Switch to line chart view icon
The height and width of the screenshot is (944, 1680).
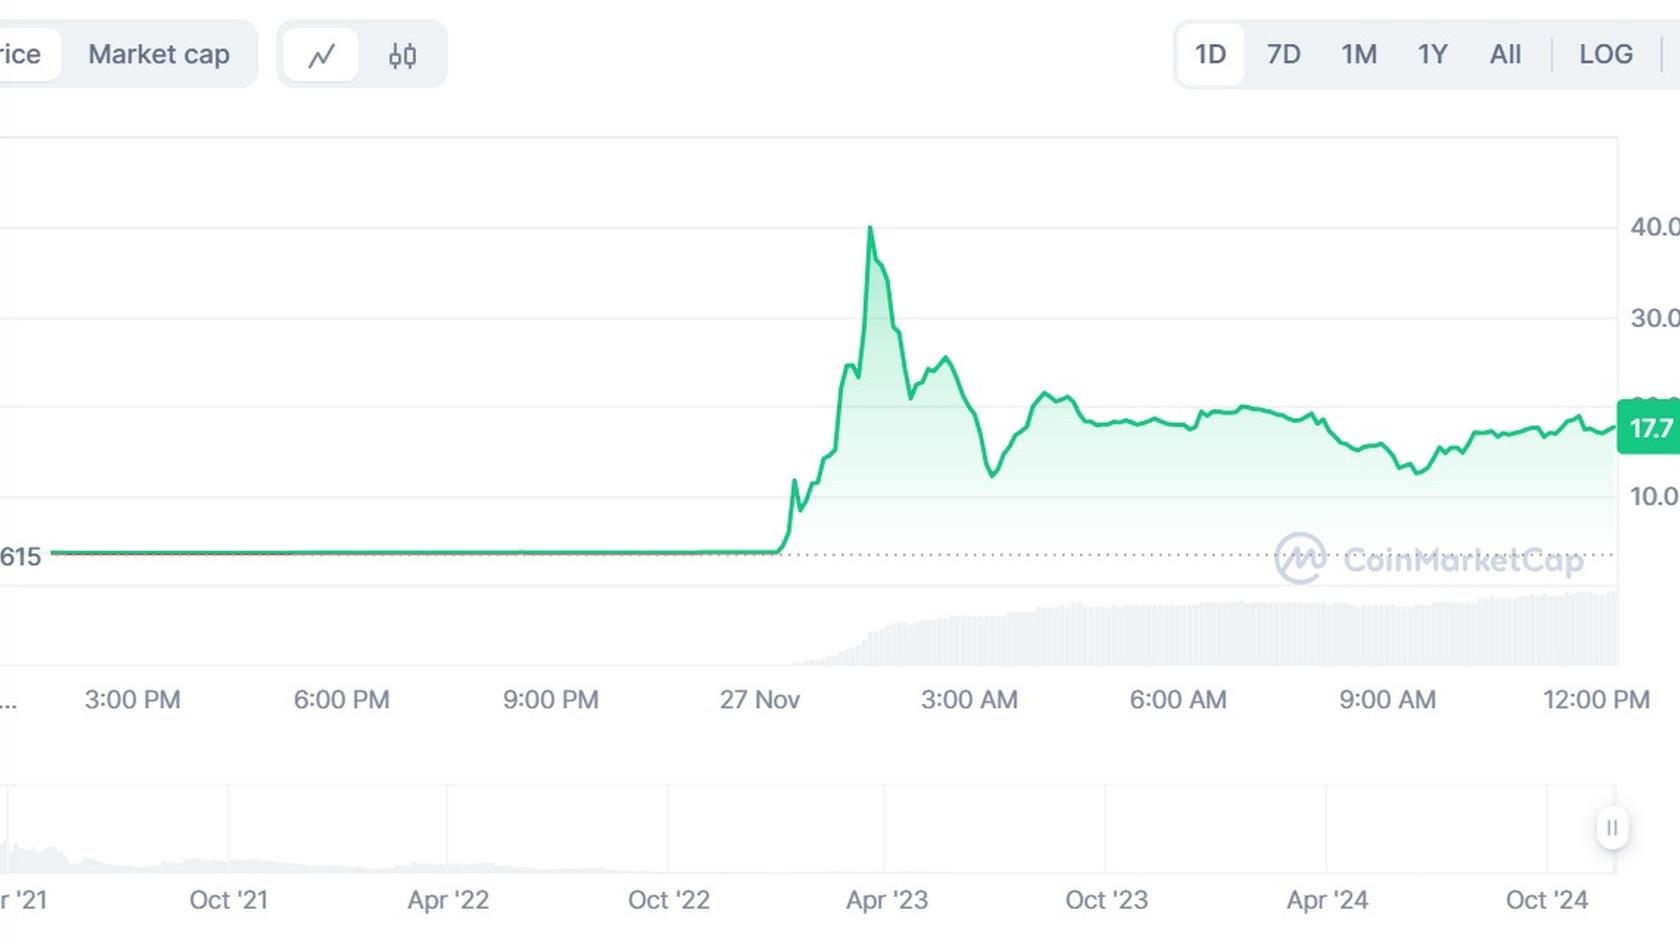pyautogui.click(x=321, y=55)
